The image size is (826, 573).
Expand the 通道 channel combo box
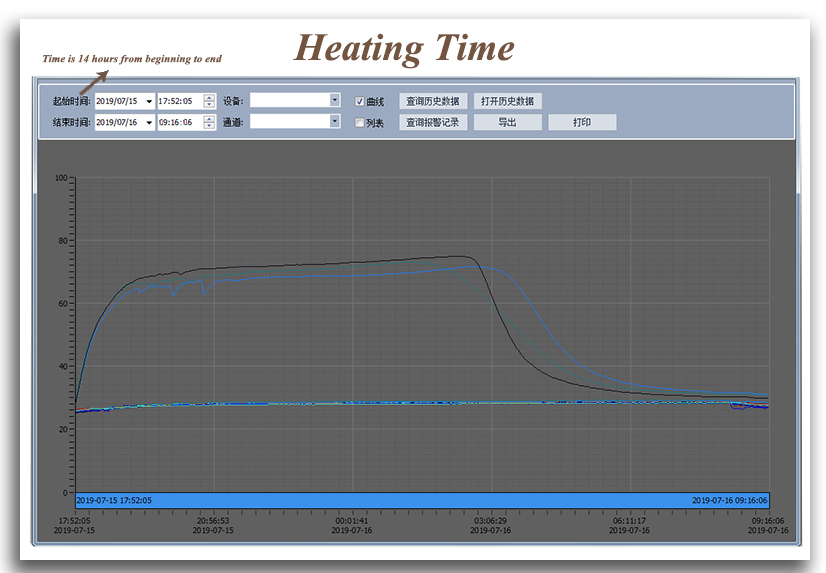335,121
